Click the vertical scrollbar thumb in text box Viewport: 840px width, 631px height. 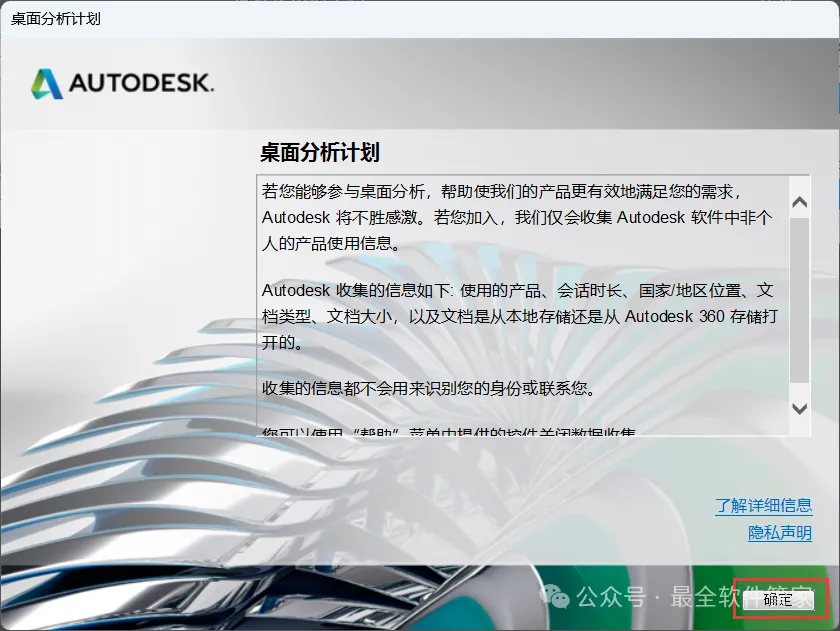click(x=800, y=300)
